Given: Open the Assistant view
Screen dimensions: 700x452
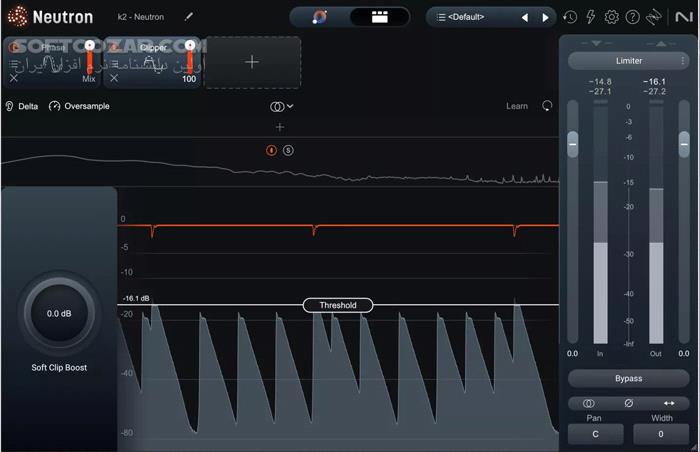Looking at the screenshot, I should point(320,17).
